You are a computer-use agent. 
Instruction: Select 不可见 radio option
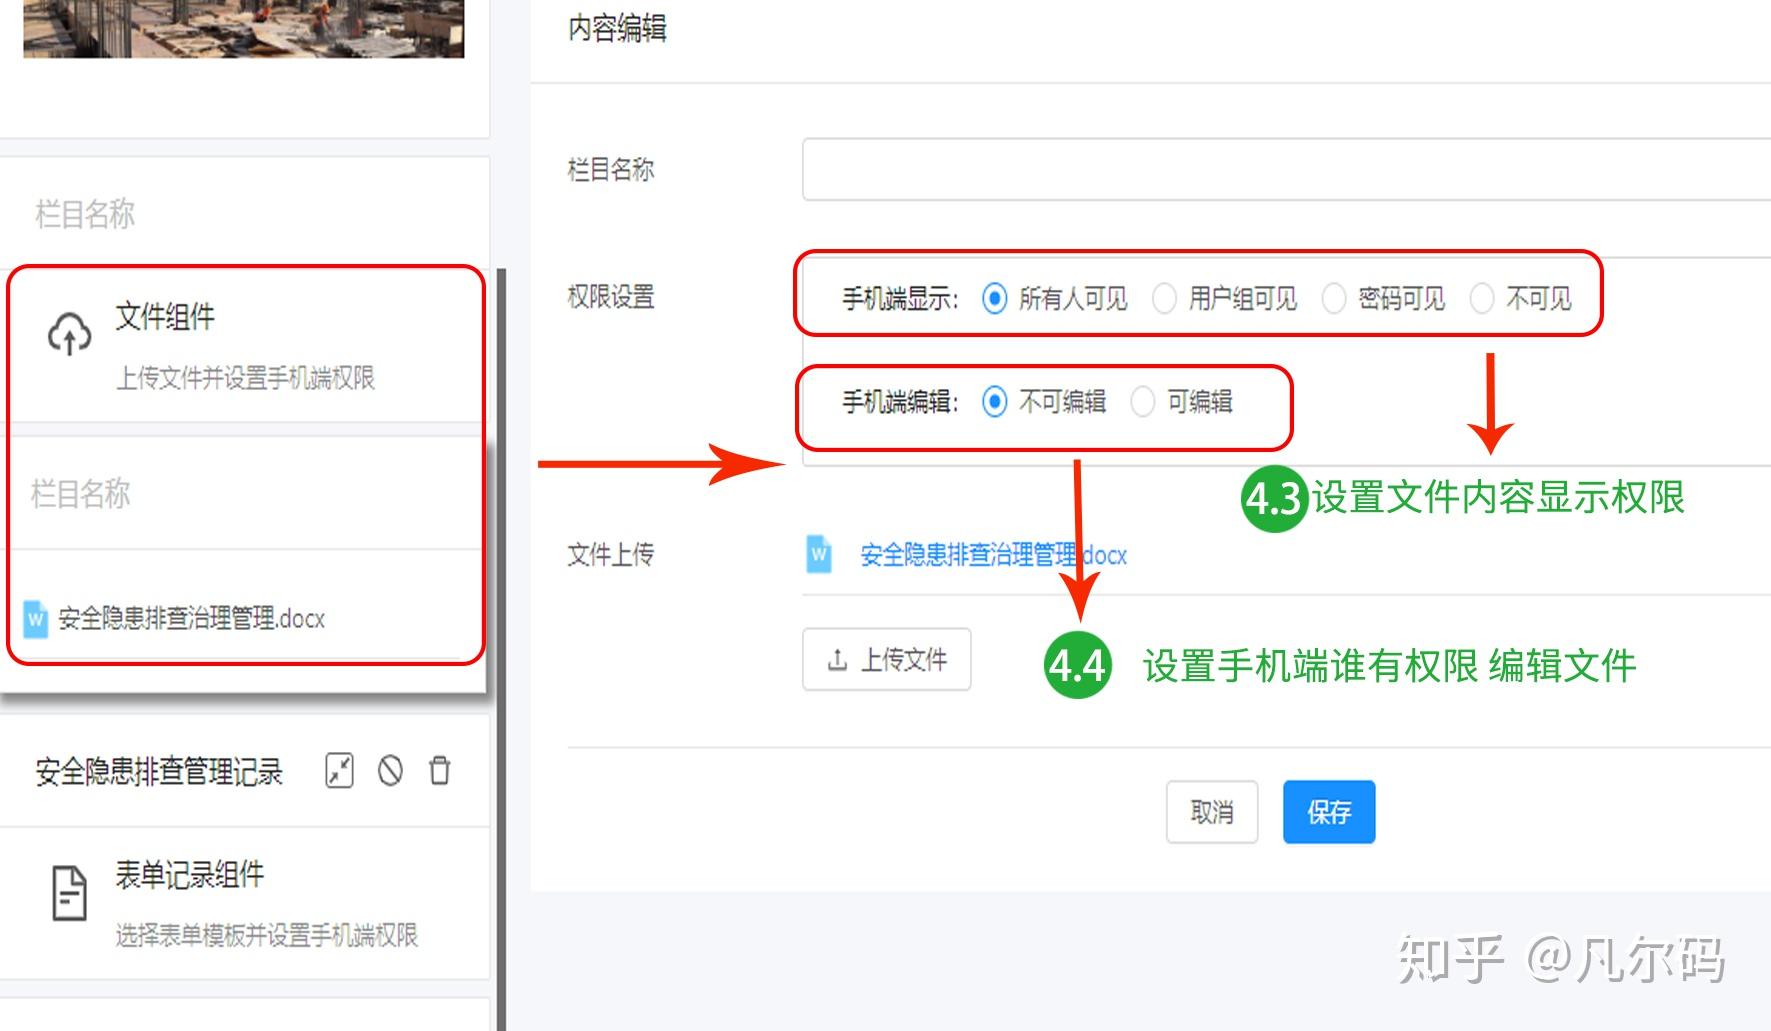[1482, 298]
